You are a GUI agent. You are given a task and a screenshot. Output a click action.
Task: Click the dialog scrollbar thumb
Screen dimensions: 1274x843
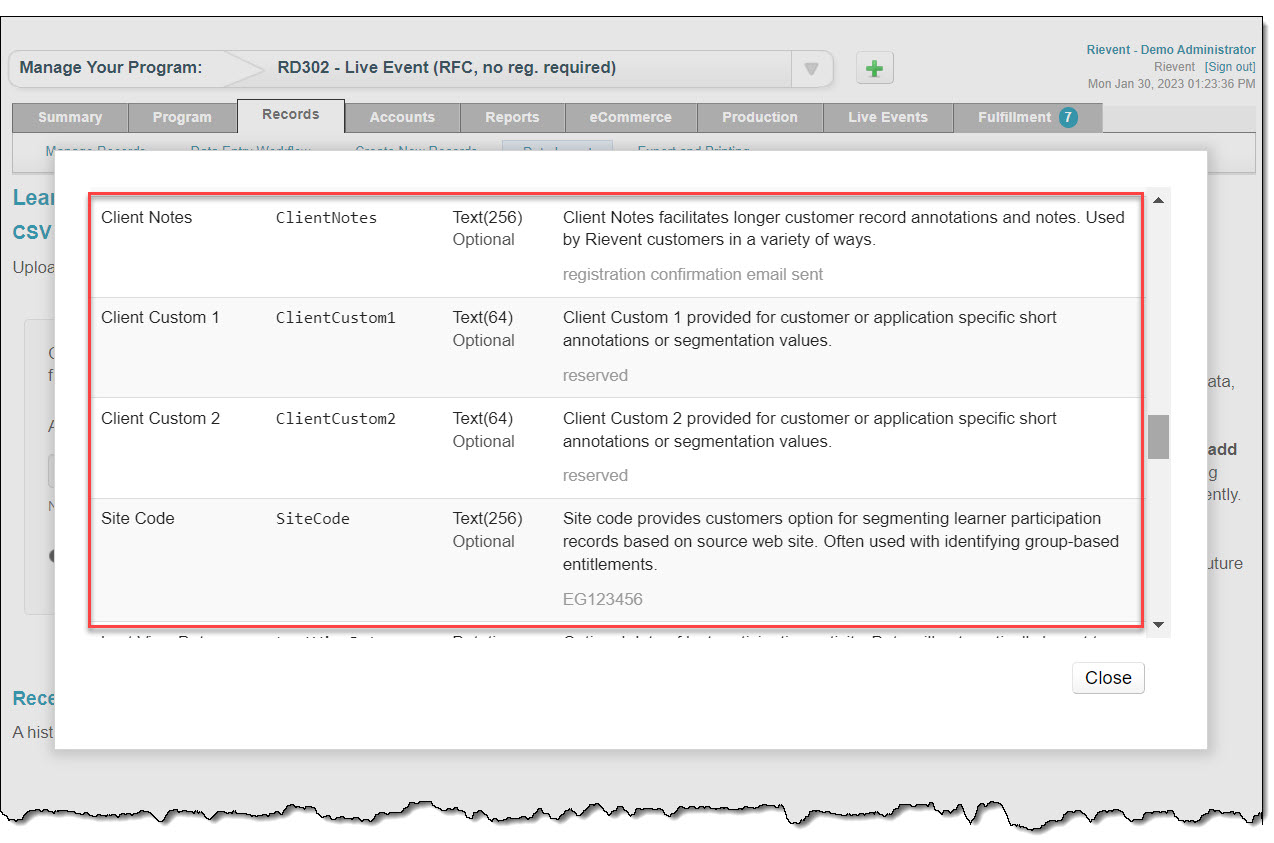point(1158,437)
